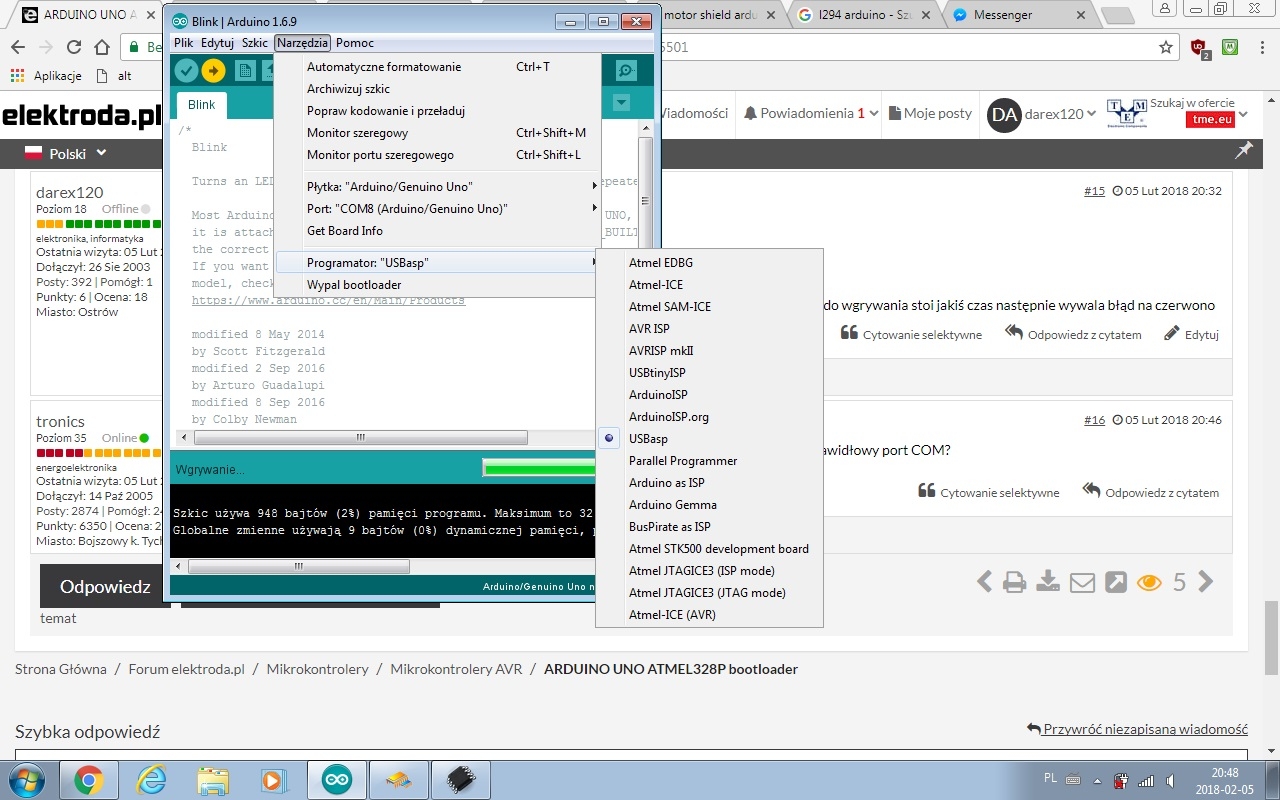
Task: Open Moje posty link
Action: 930,113
